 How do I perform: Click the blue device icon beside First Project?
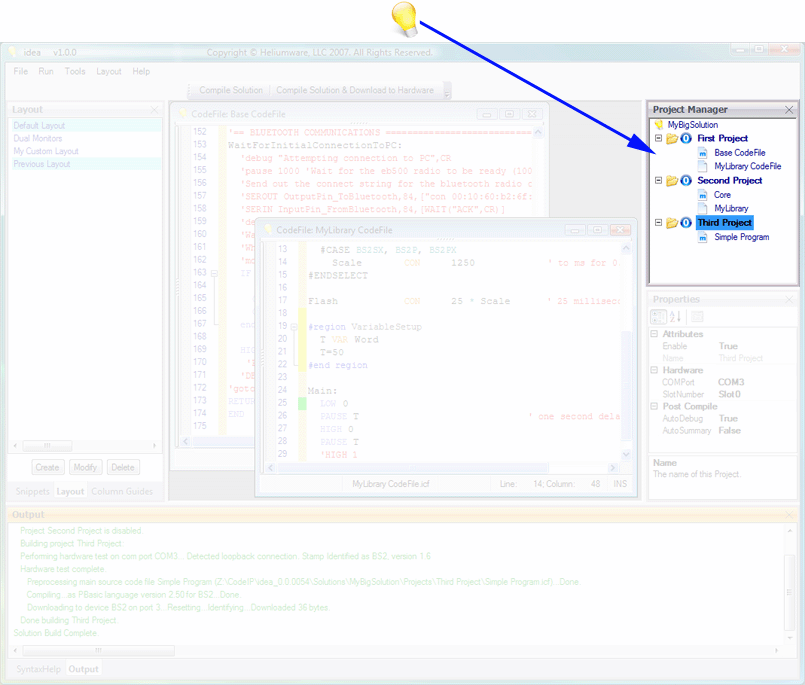pos(686,138)
